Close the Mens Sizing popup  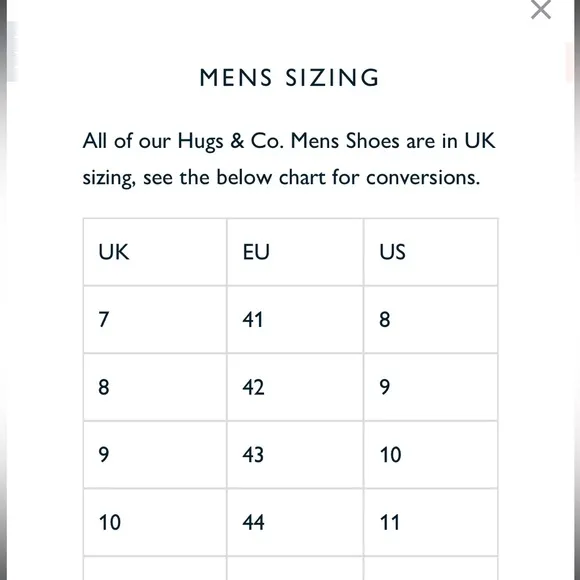(x=541, y=9)
